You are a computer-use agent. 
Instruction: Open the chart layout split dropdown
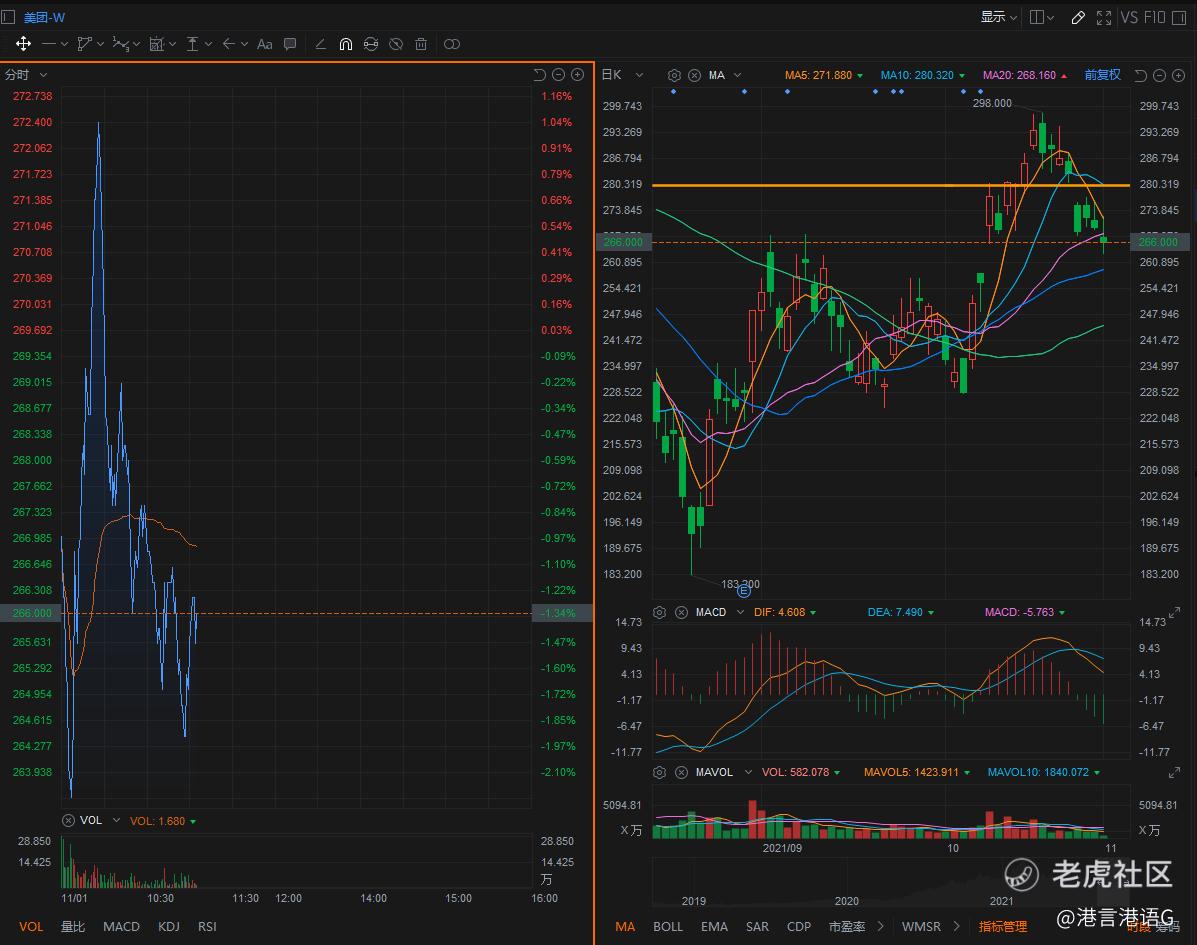point(1042,17)
